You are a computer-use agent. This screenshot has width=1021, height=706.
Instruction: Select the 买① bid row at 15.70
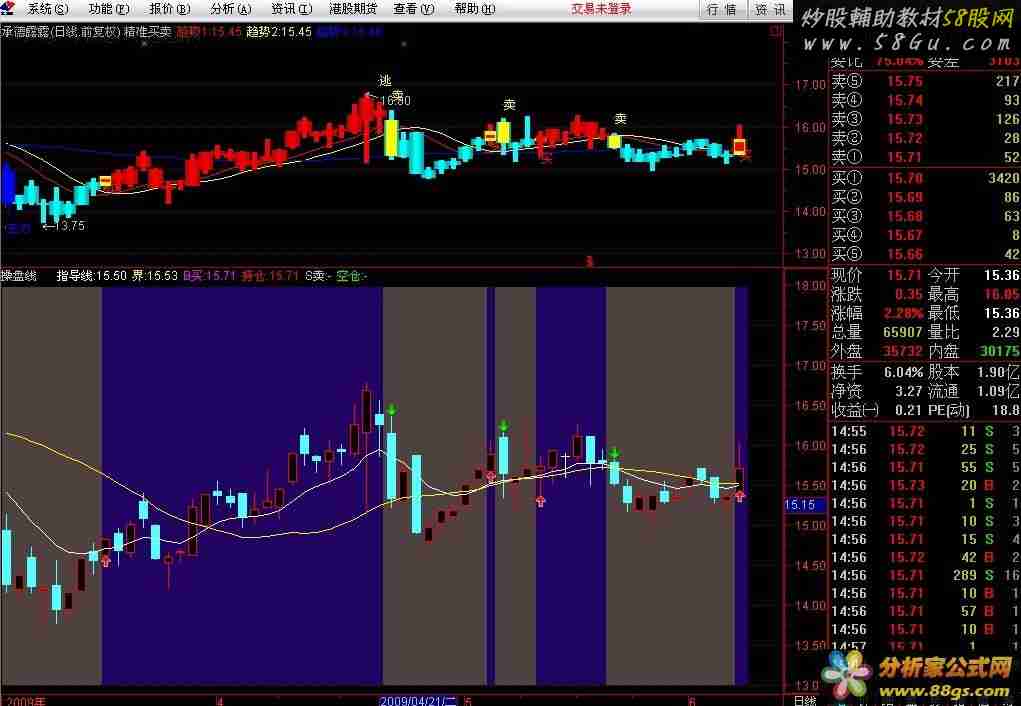[925, 178]
